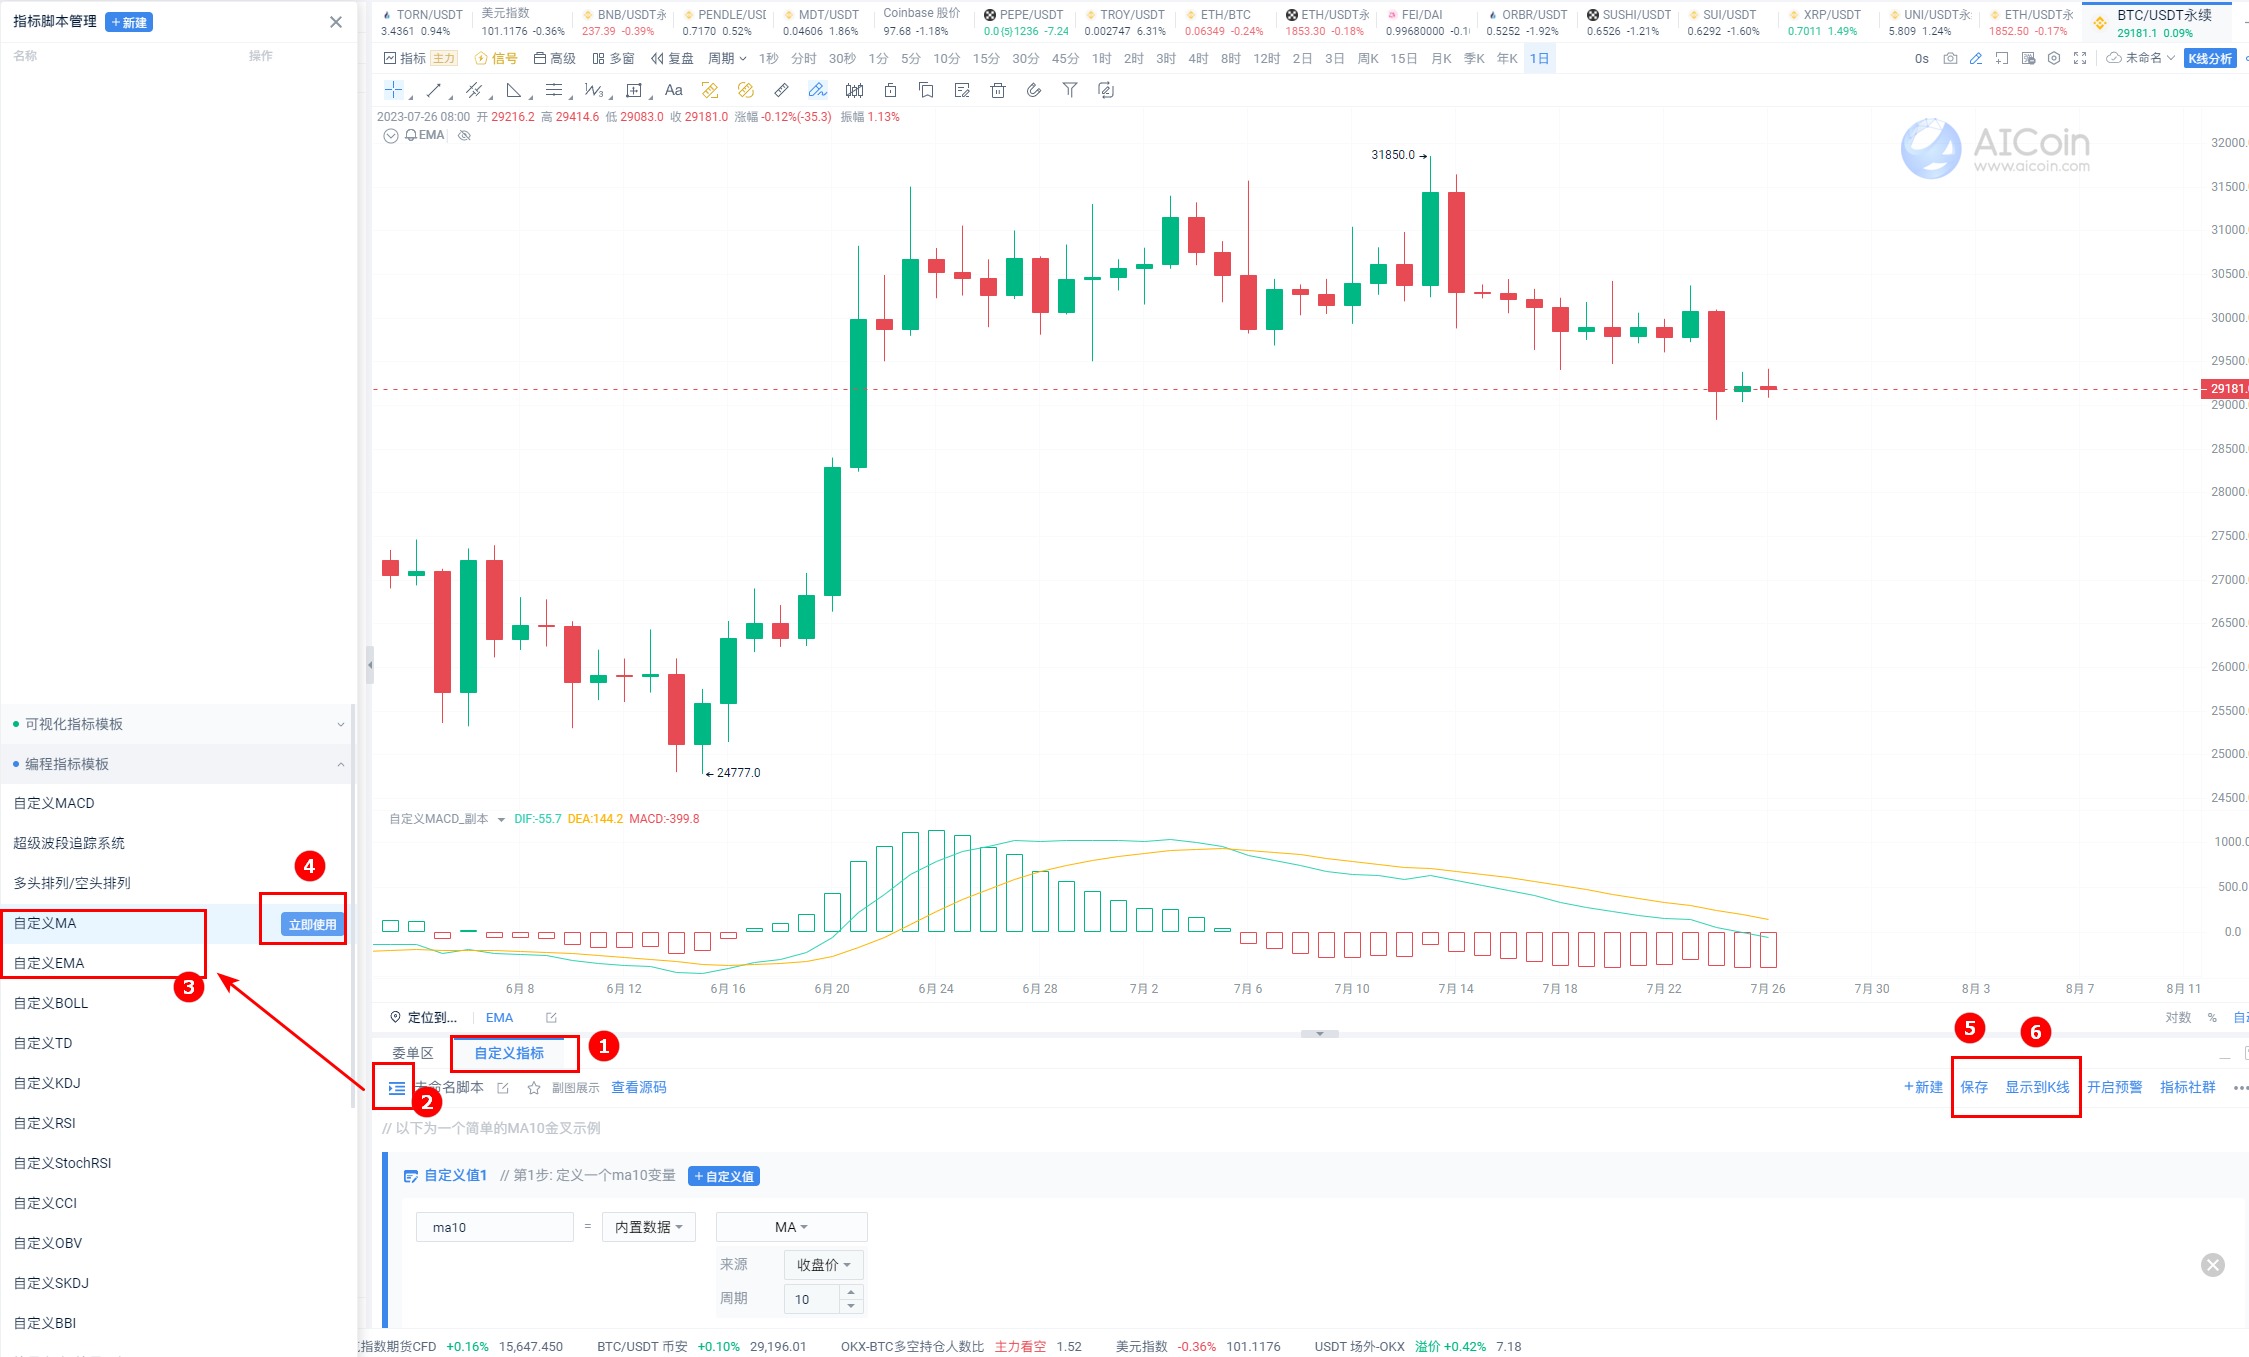
Task: Click 开启预警 alert link
Action: [x=2114, y=1087]
